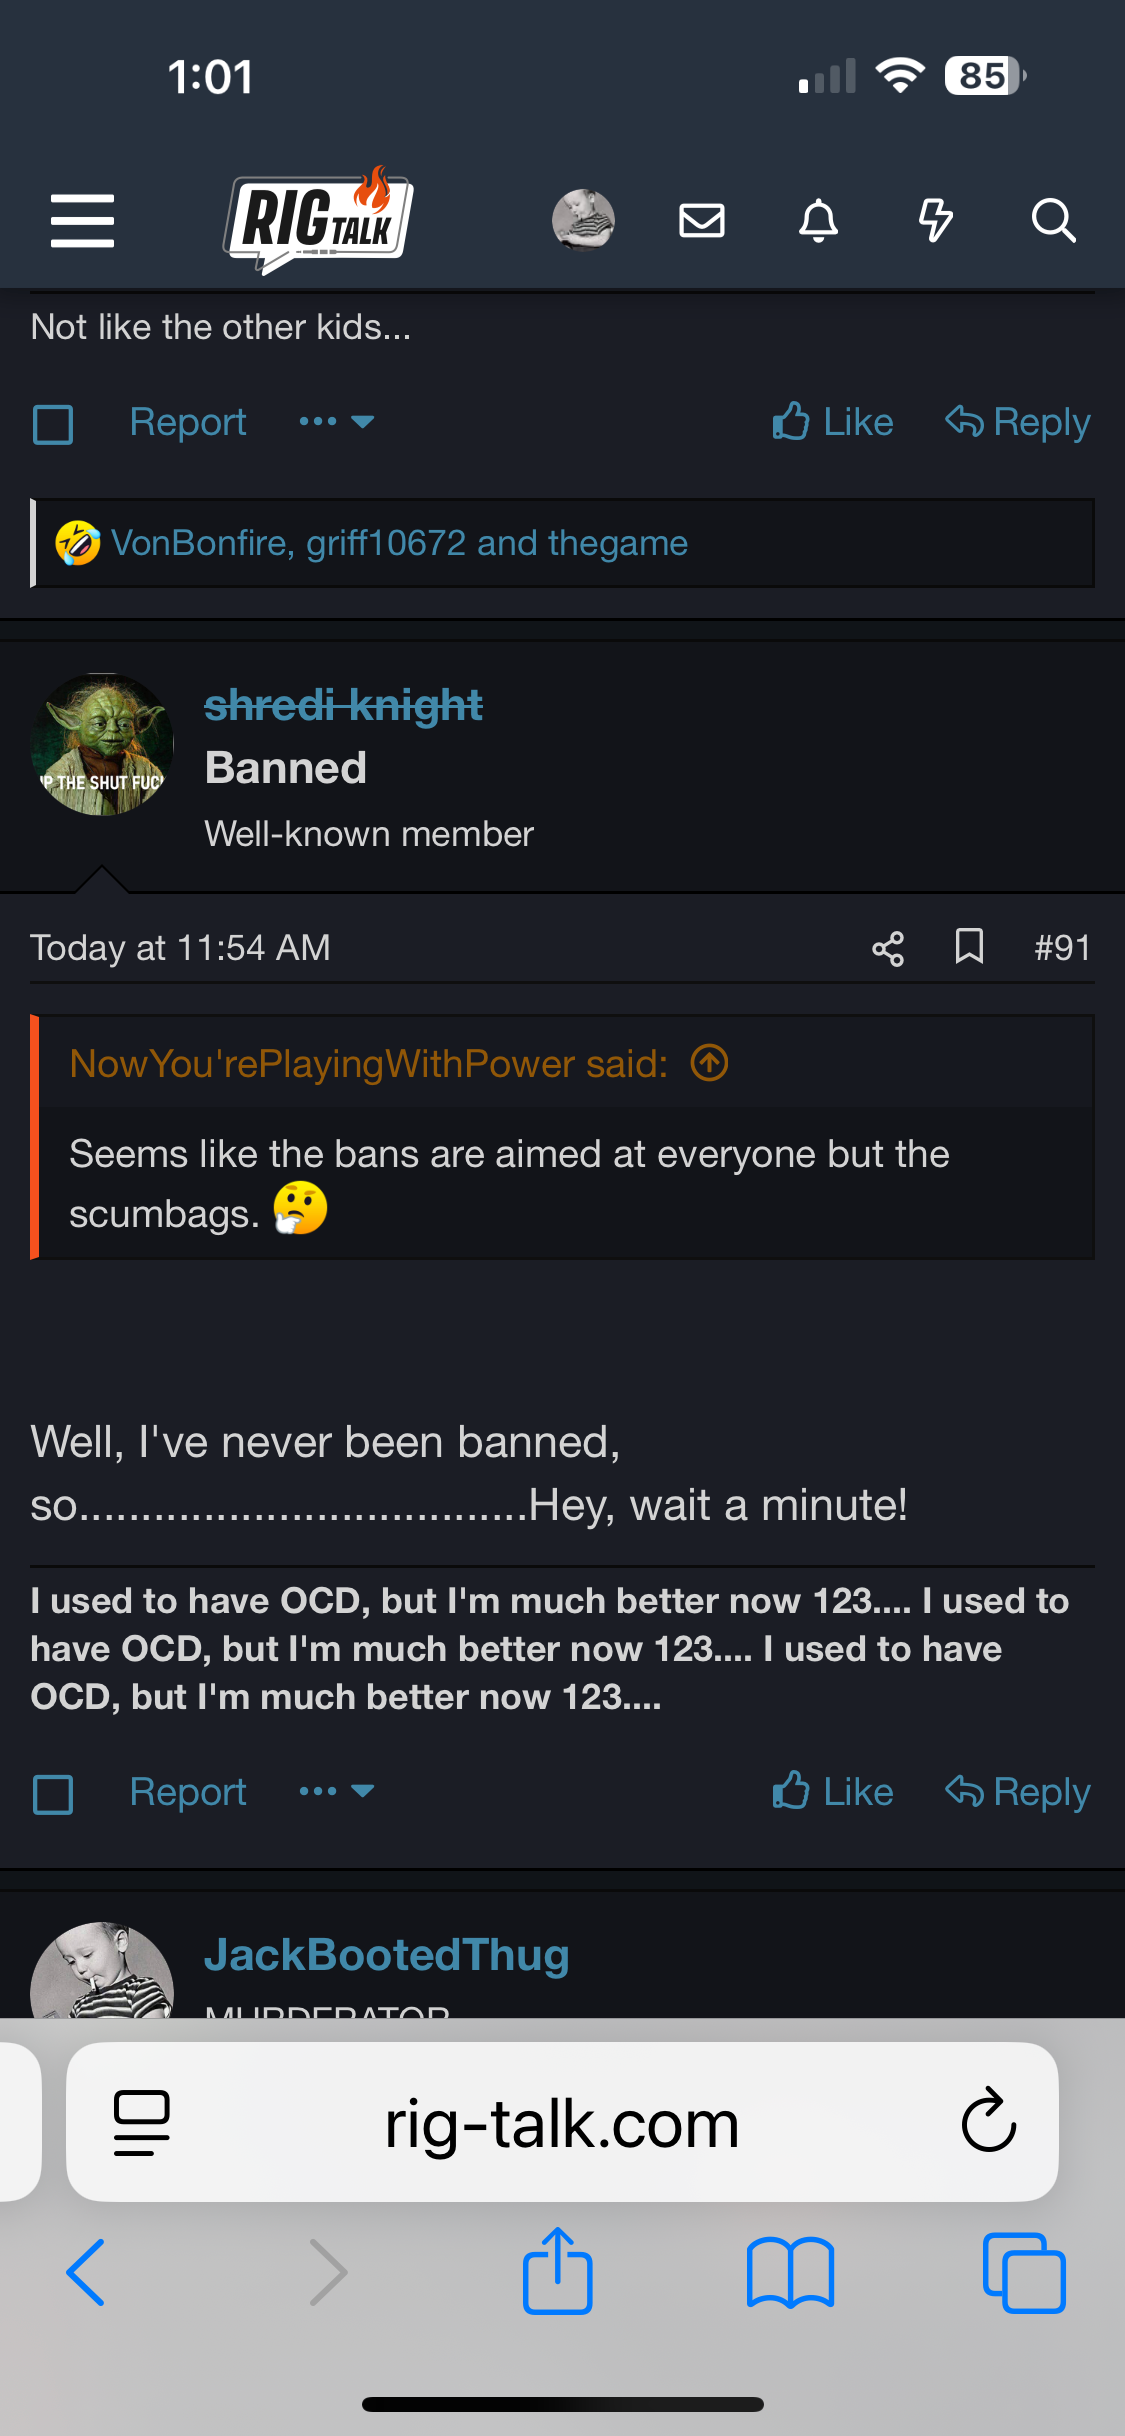Expand more options on the top post
Screen dimensions: 1125x2436
(x=336, y=422)
